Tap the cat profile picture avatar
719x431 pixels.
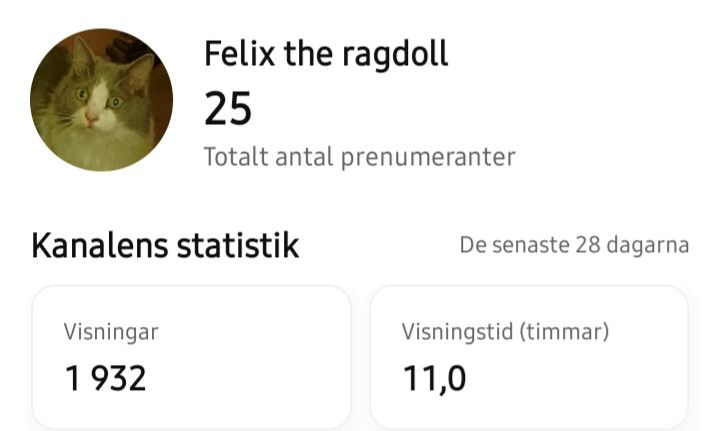coord(101,100)
